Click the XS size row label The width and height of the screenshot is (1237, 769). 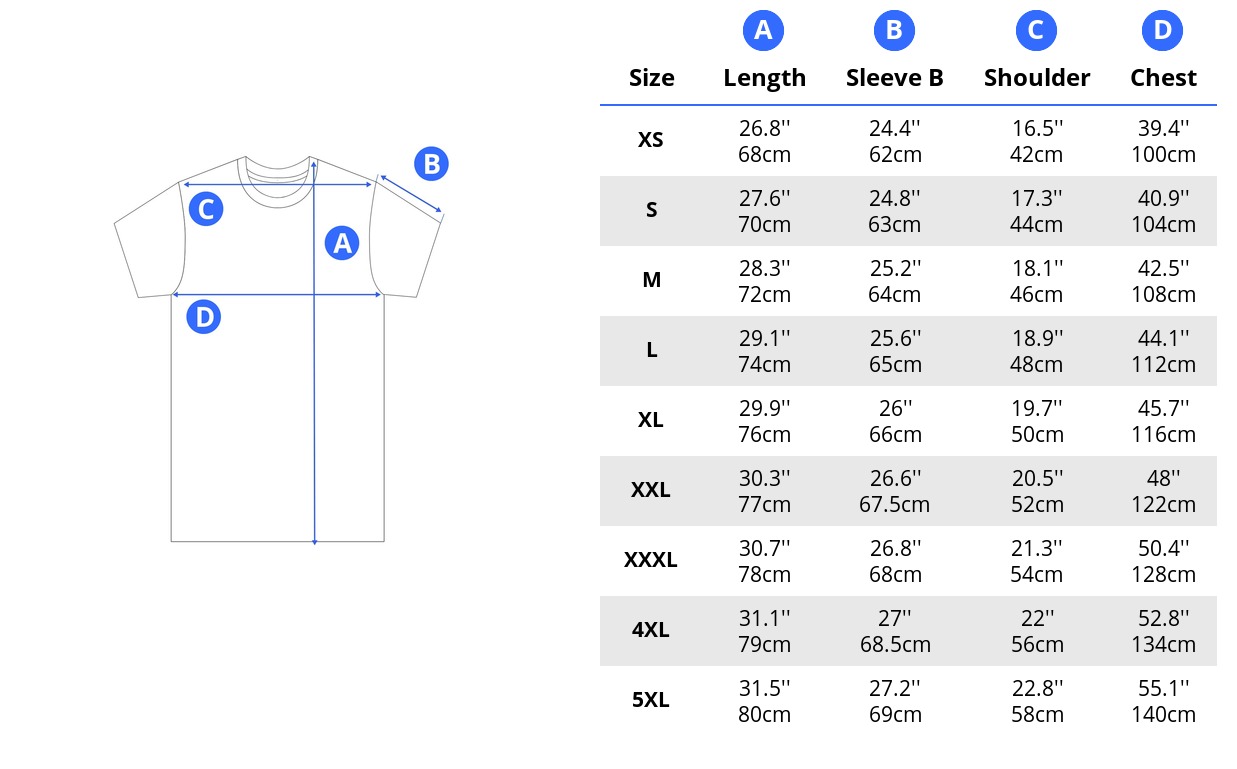click(x=651, y=140)
